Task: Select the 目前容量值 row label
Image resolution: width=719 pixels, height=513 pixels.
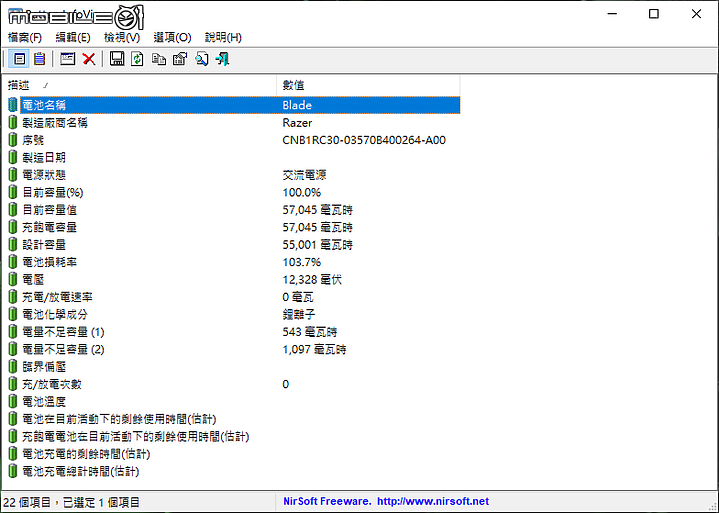Action: 50,210
